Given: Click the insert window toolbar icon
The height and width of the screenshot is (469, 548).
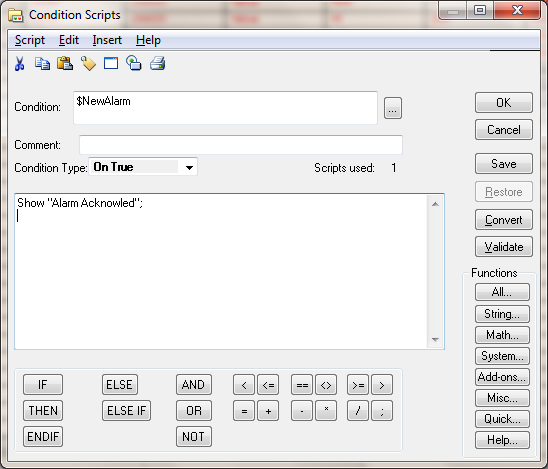Looking at the screenshot, I should [111, 63].
